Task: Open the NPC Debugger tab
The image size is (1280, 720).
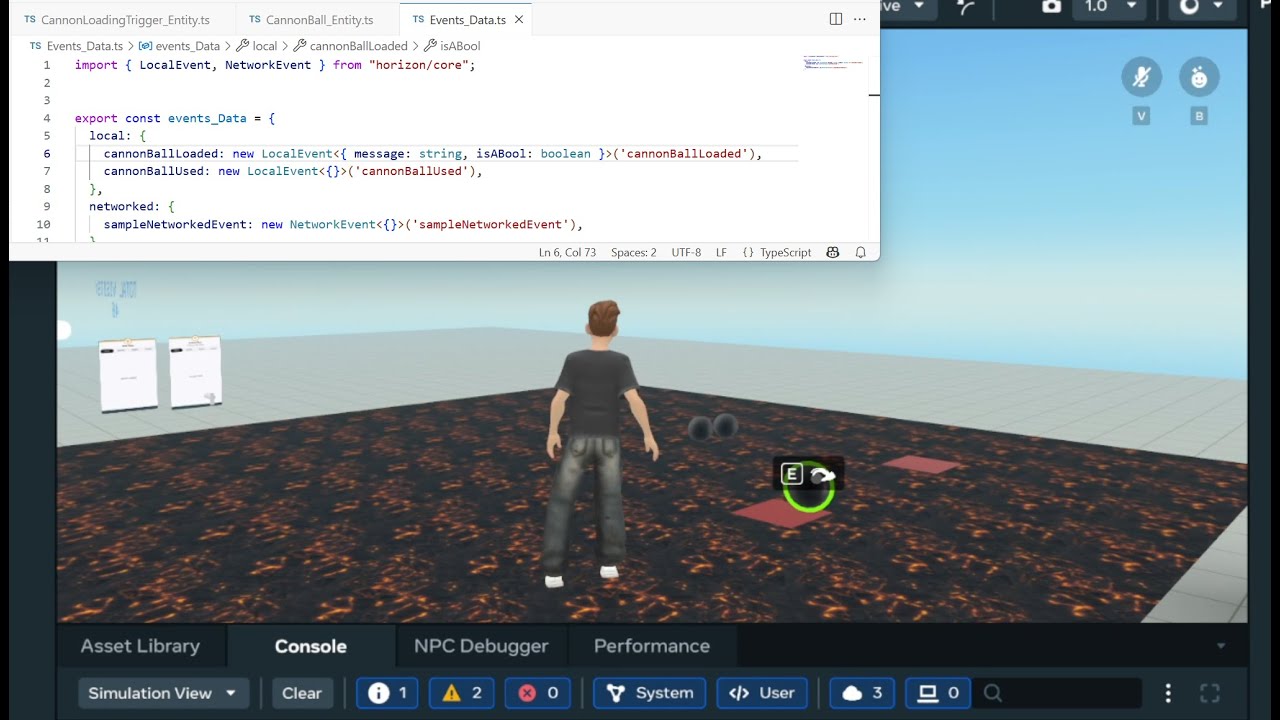Action: (481, 646)
